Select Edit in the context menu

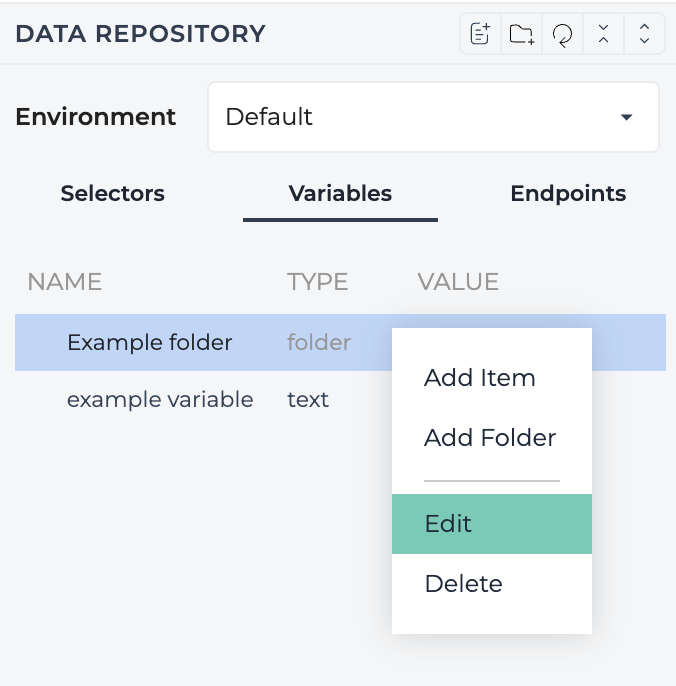492,524
